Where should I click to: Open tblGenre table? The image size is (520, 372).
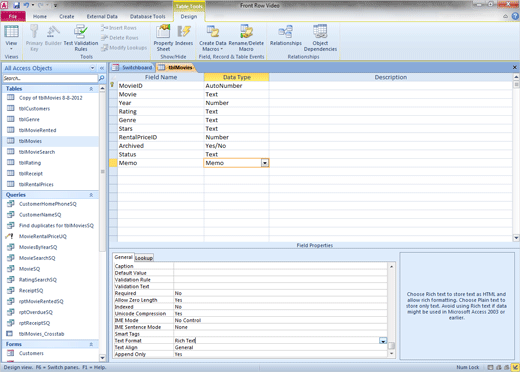tap(29, 119)
